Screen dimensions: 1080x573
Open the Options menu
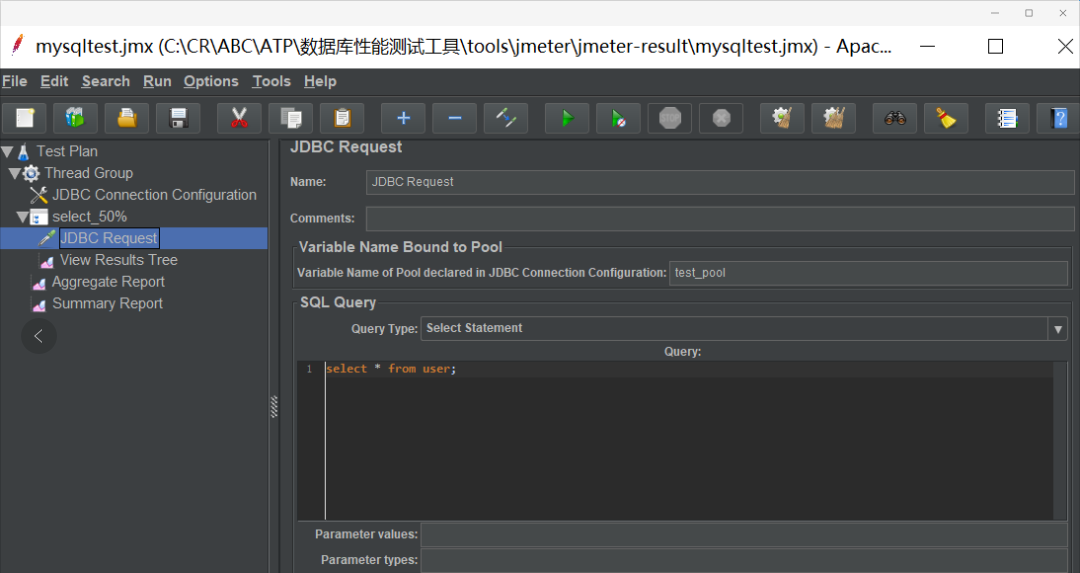[x=211, y=81]
